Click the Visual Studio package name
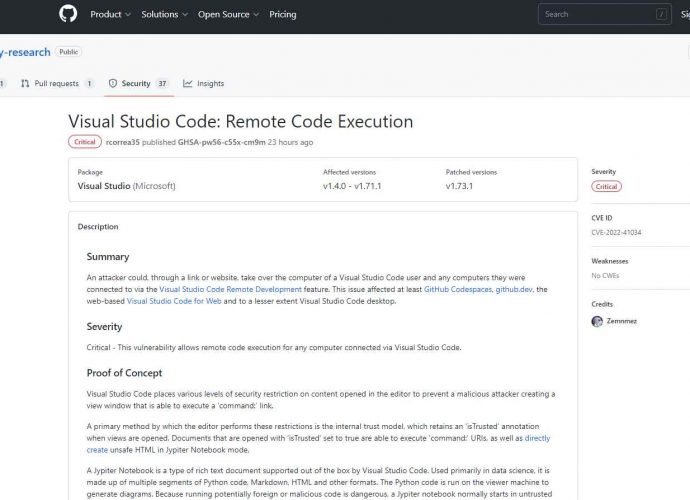Viewport: 690px width, 500px height. point(104,186)
